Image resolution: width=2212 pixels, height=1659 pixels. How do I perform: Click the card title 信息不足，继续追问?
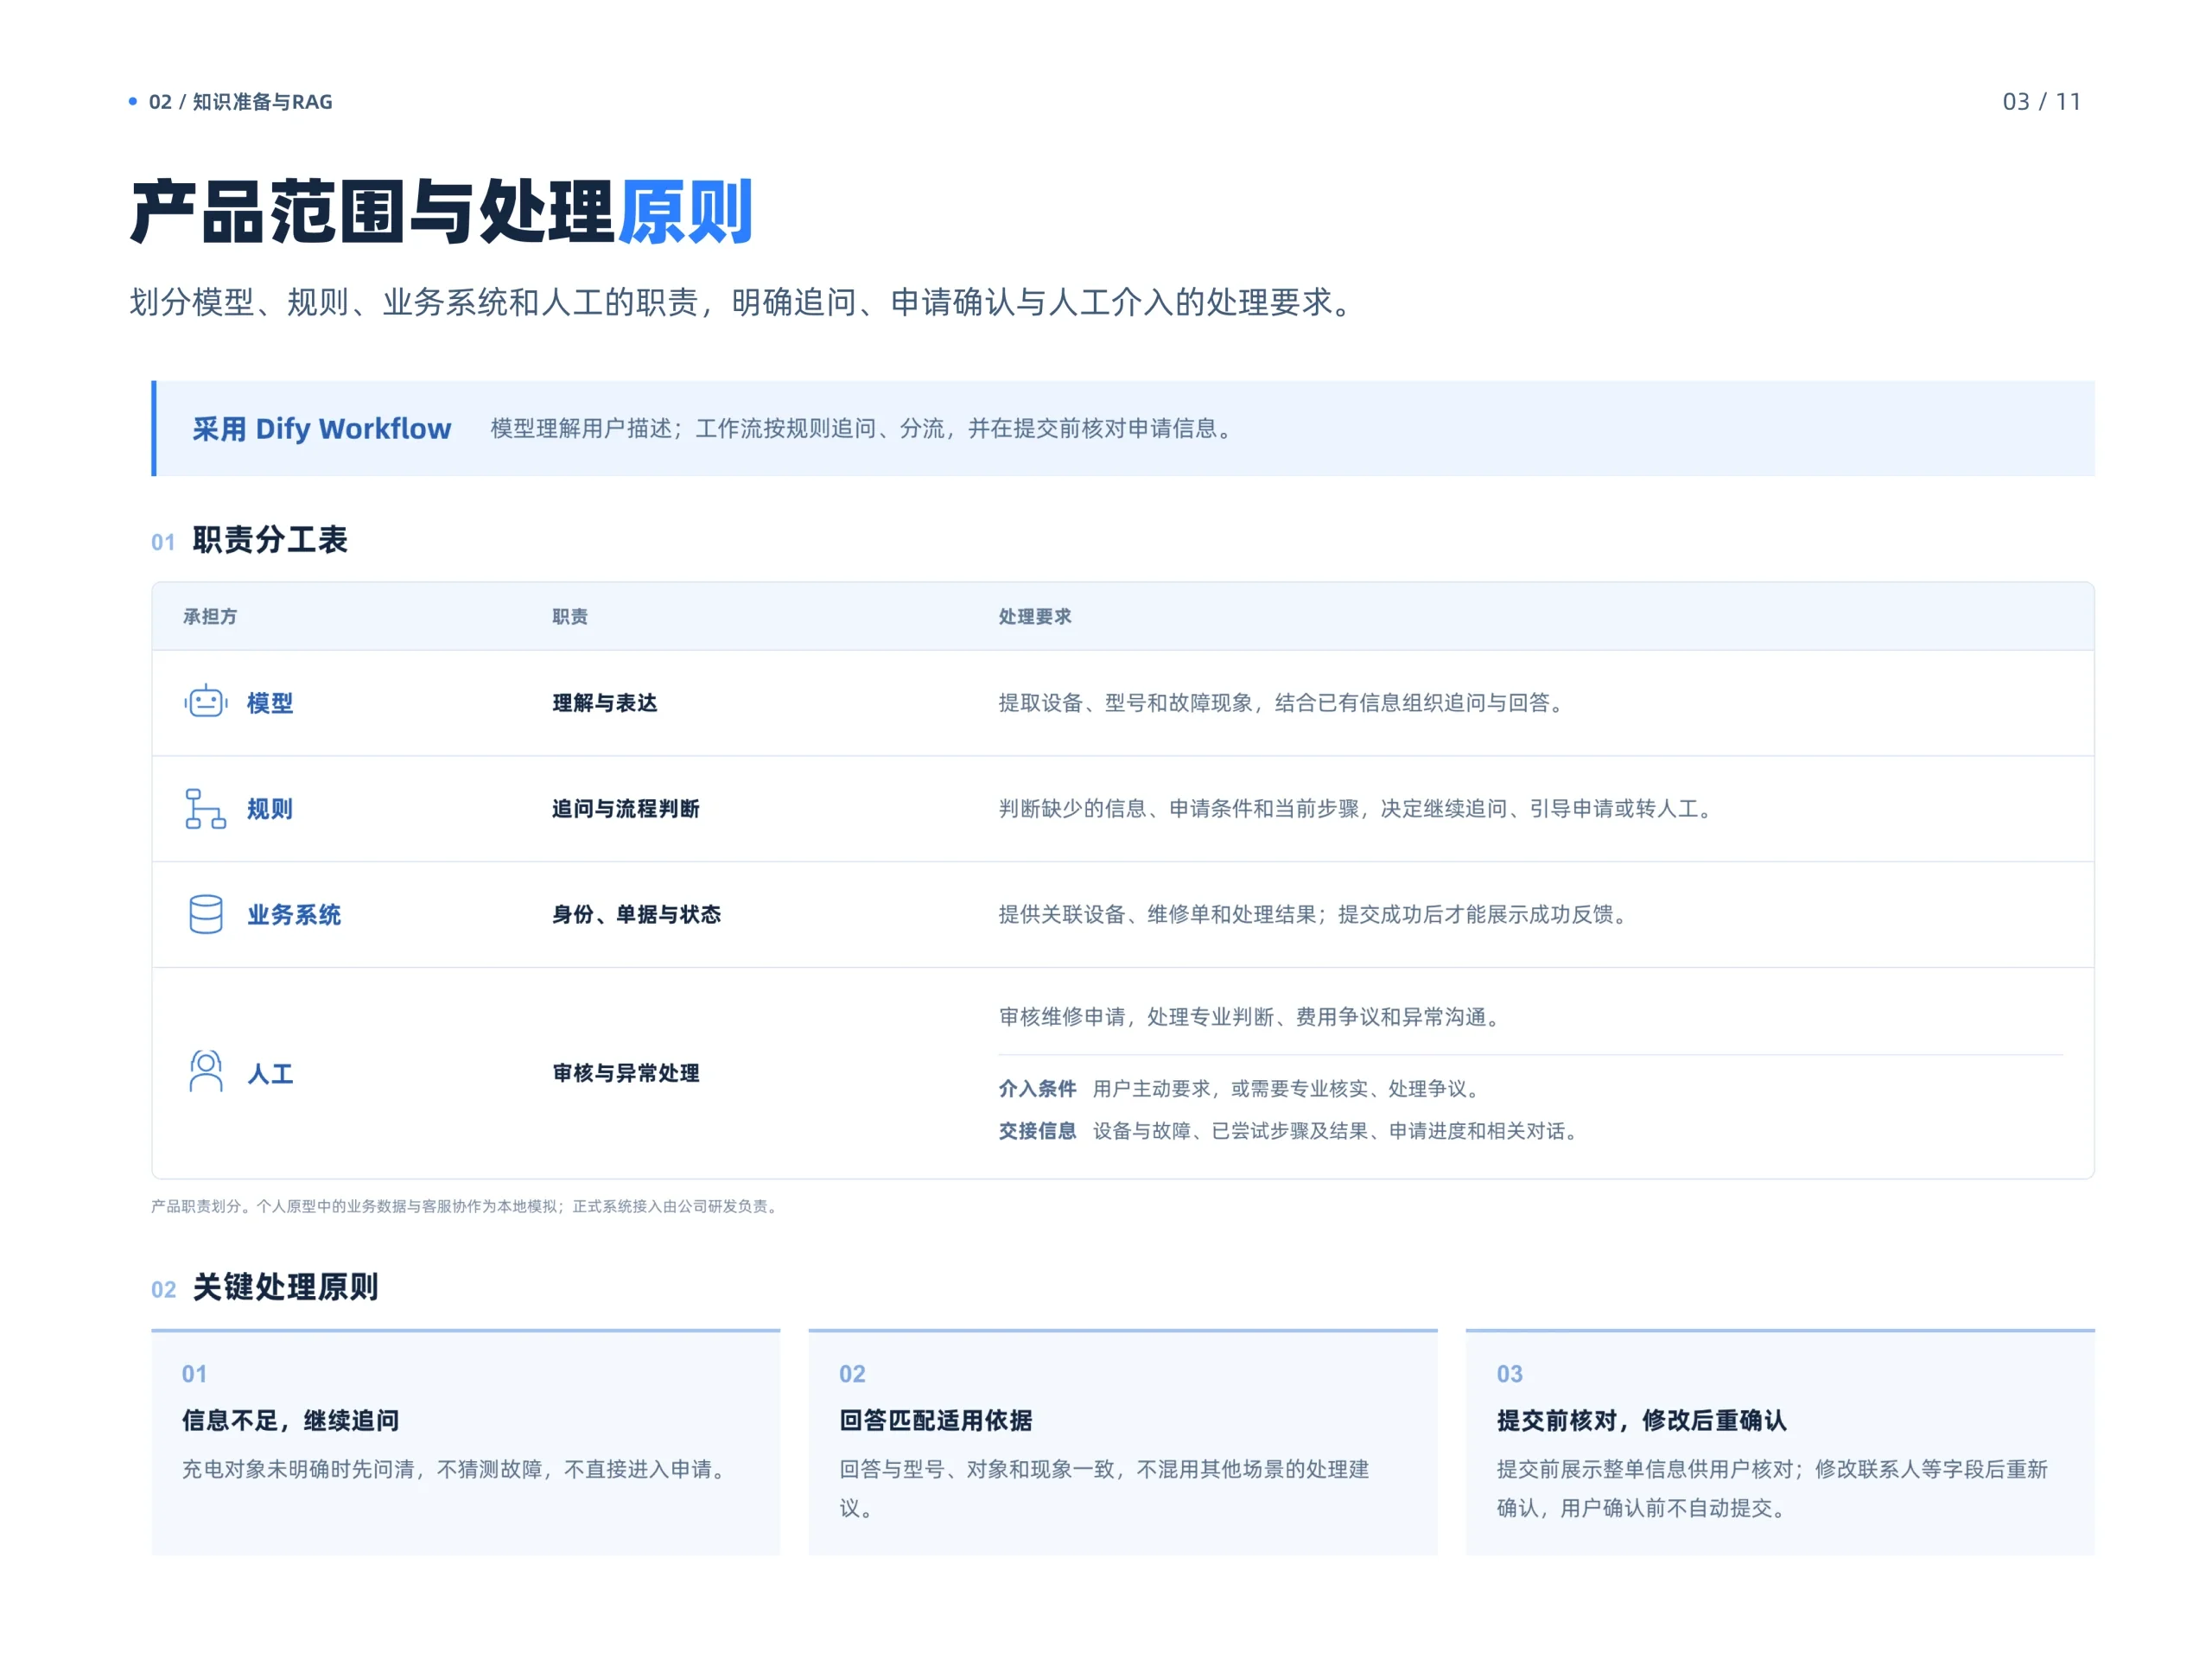(x=290, y=1421)
